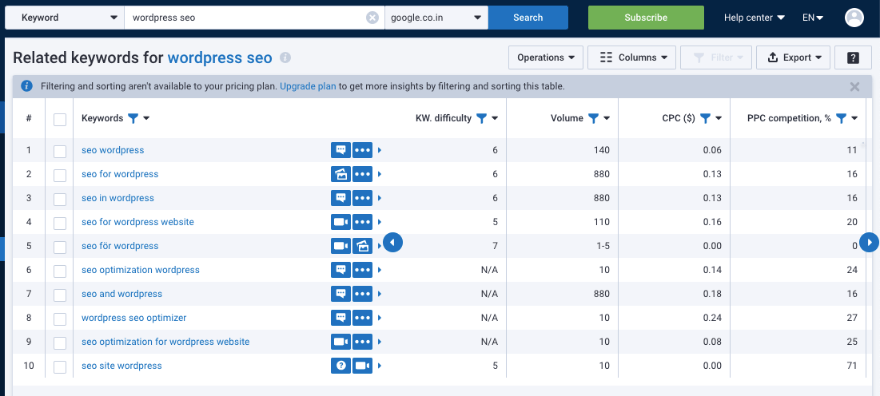
Task: Expand the seo site wordpress row arrow
Action: [380, 366]
